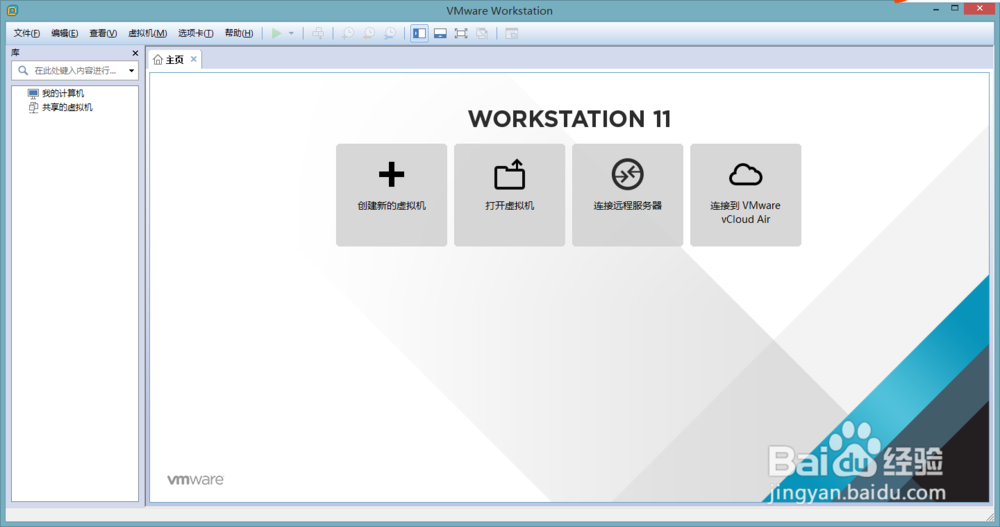Open the 帮助(H) menu
This screenshot has width=1000, height=527.
pyautogui.click(x=239, y=33)
